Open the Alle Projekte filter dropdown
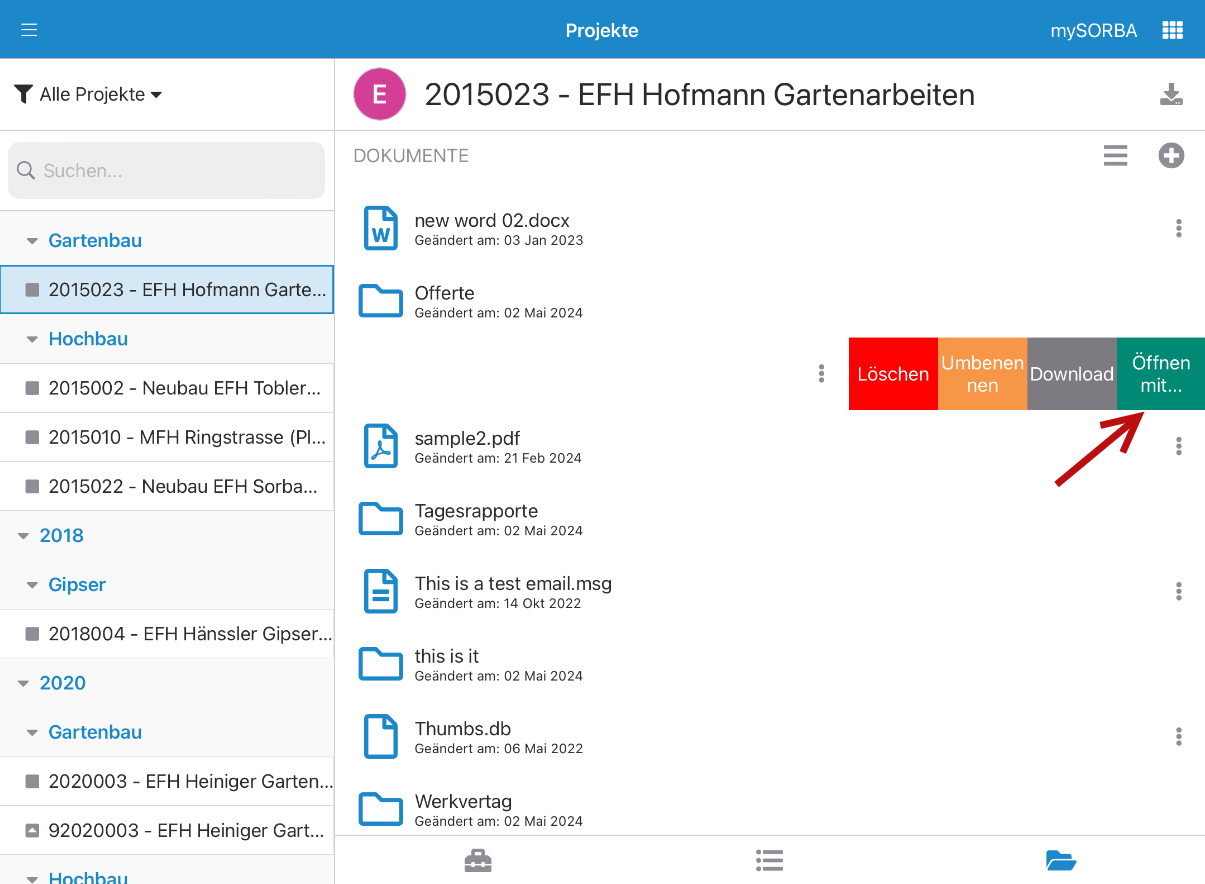This screenshot has height=884, width=1205. click(x=88, y=95)
